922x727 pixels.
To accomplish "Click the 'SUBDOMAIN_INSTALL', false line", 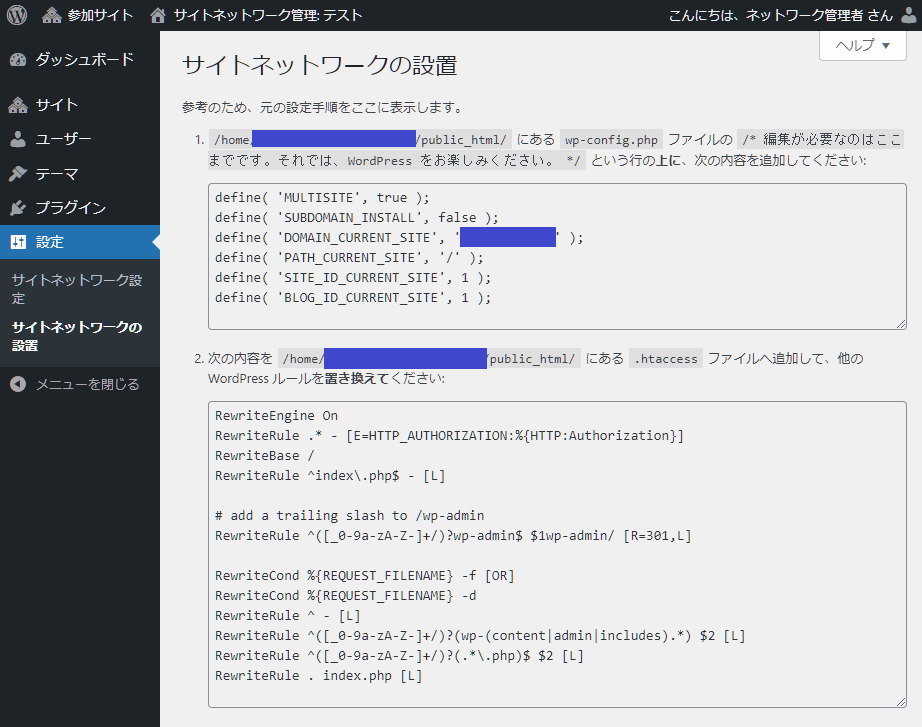I will click(356, 218).
